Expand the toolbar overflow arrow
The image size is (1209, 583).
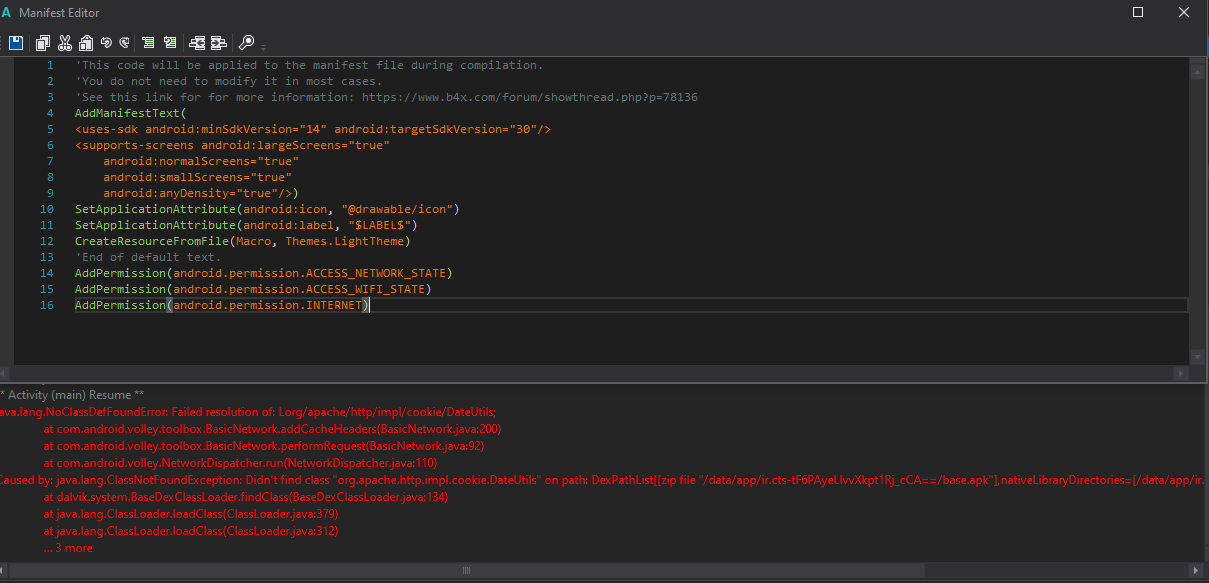[x=263, y=46]
